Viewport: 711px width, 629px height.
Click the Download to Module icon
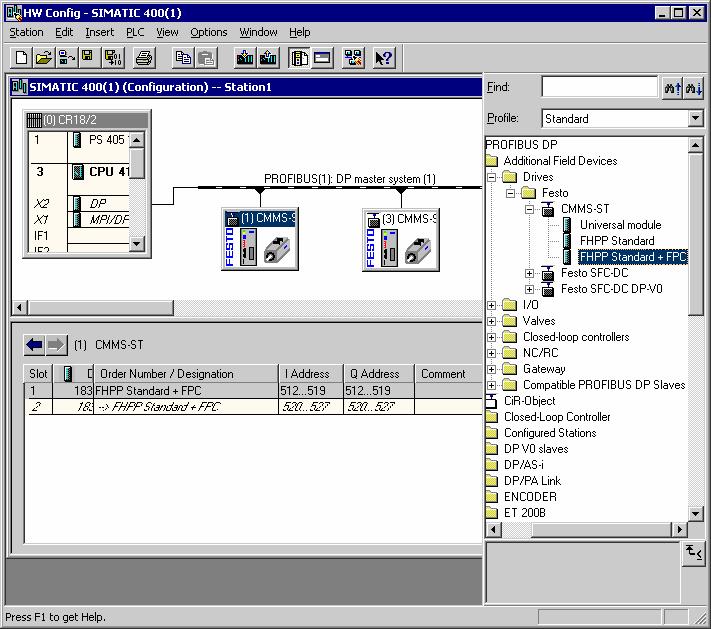pyautogui.click(x=245, y=58)
